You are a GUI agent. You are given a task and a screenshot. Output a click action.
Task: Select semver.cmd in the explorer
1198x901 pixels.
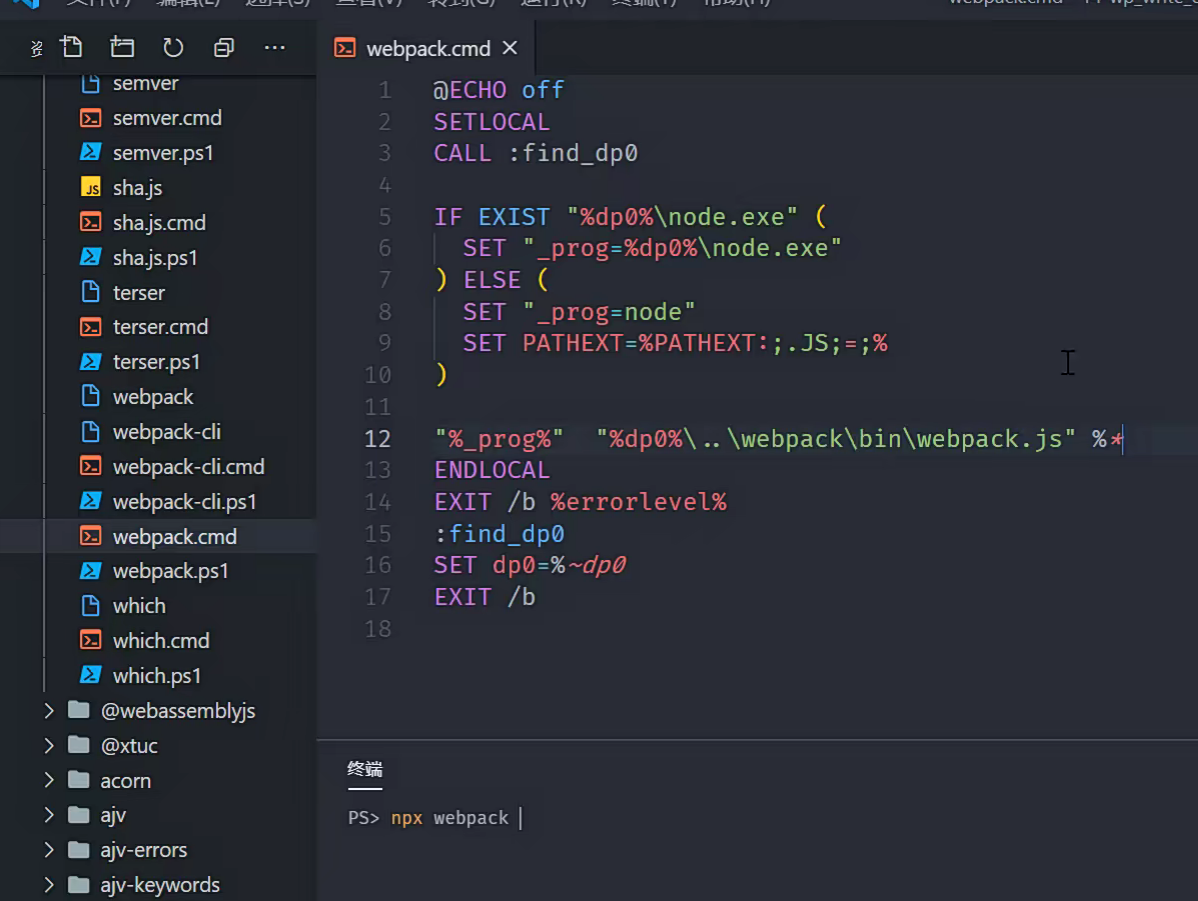[167, 118]
